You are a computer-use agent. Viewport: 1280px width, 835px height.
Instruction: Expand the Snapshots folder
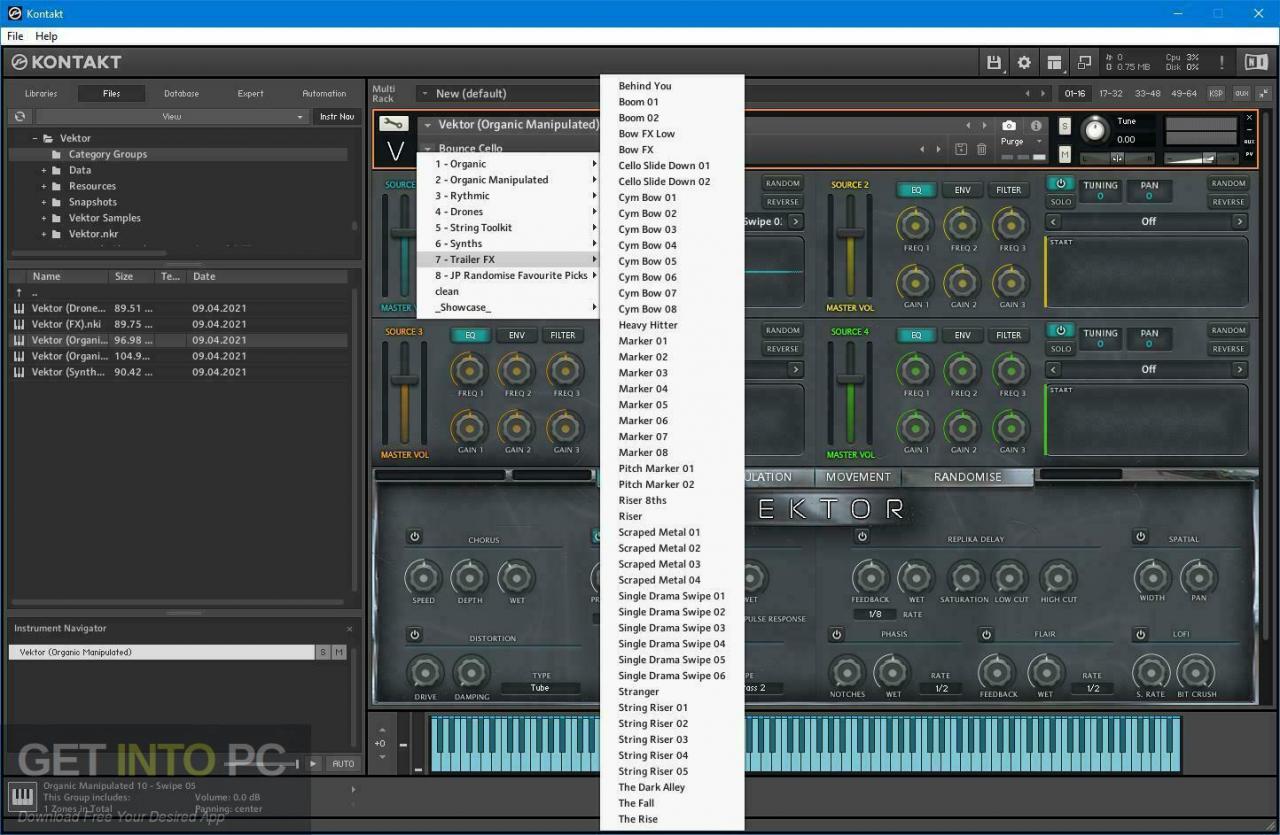44,202
